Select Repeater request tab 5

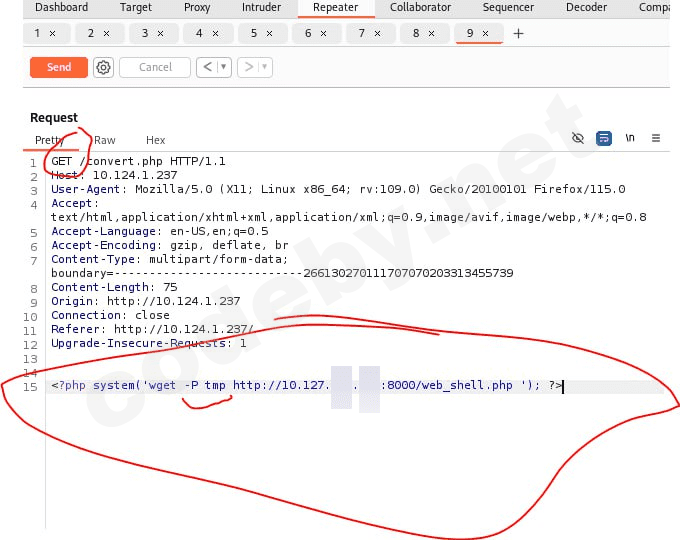(254, 33)
